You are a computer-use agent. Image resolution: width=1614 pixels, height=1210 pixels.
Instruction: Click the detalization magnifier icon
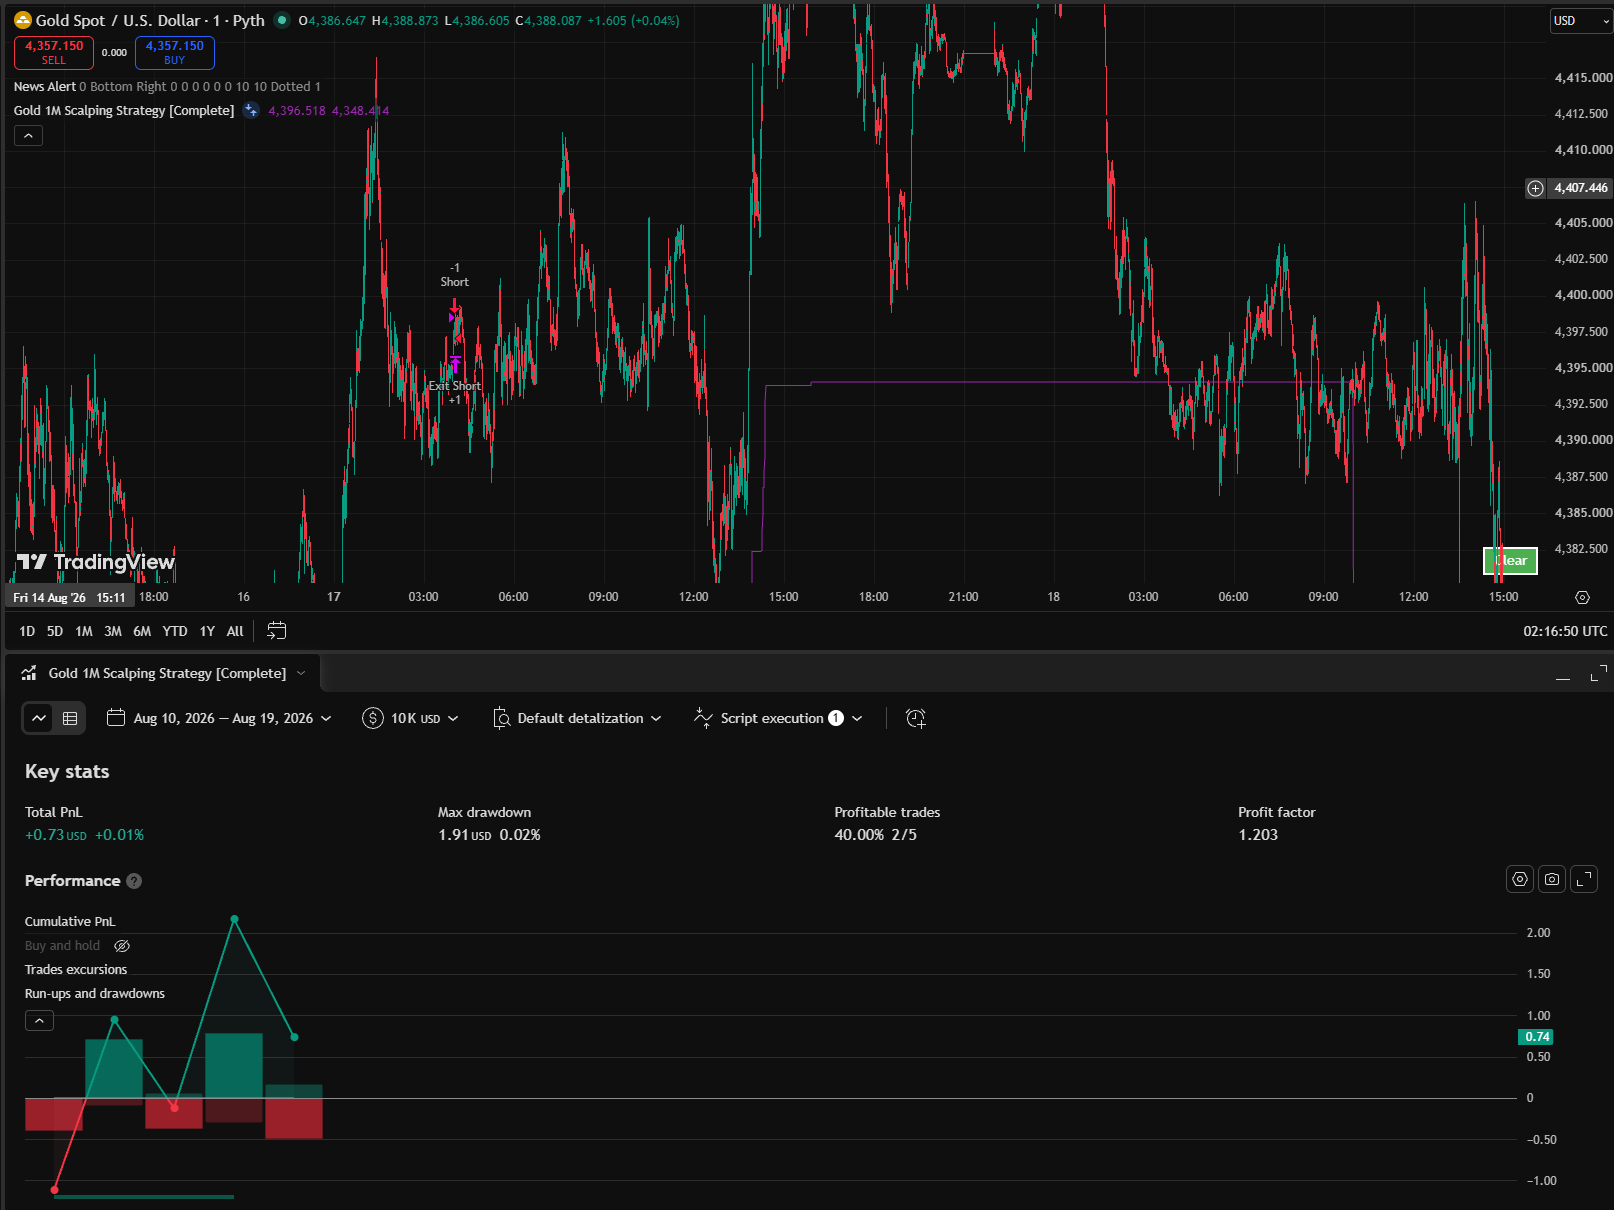501,718
